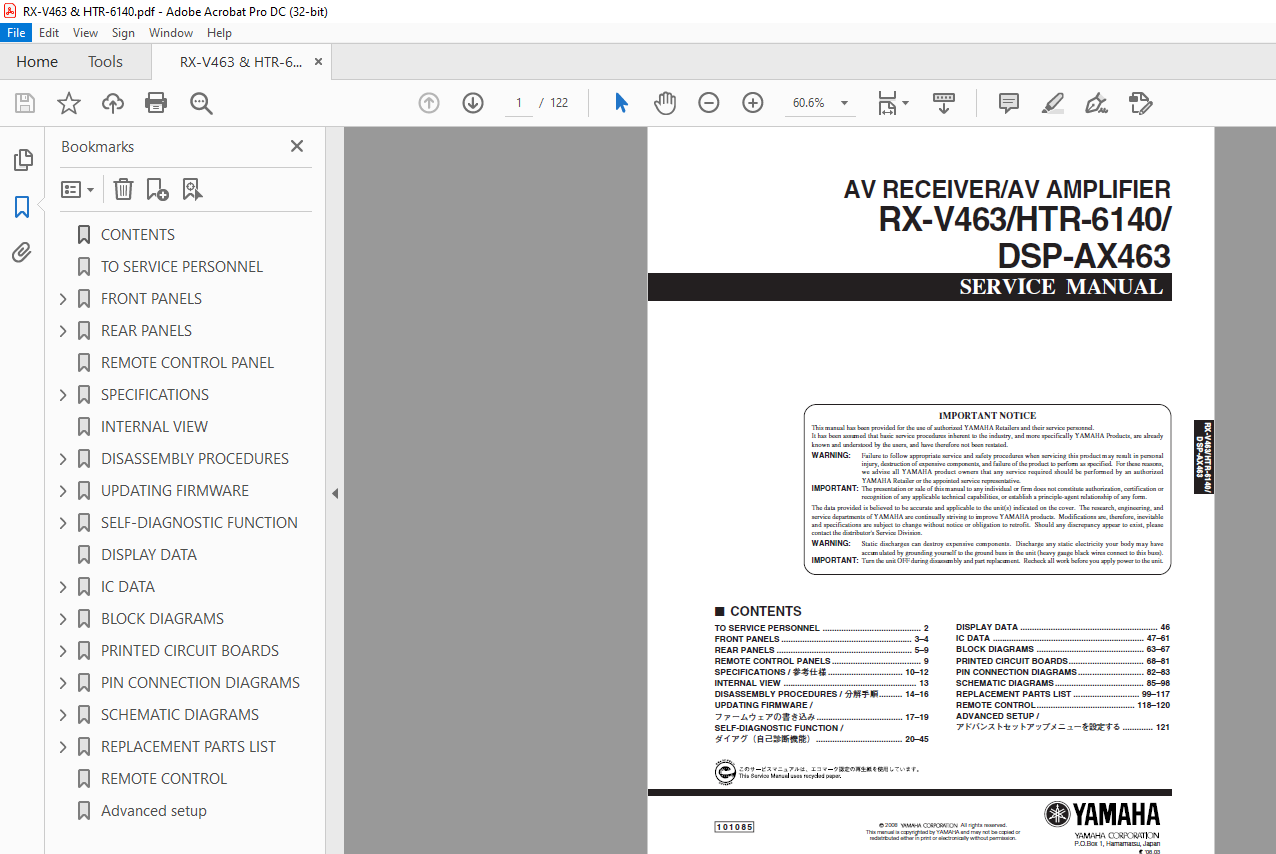Expand SCHEMATIC DIAGRAMS bookmark

point(63,715)
